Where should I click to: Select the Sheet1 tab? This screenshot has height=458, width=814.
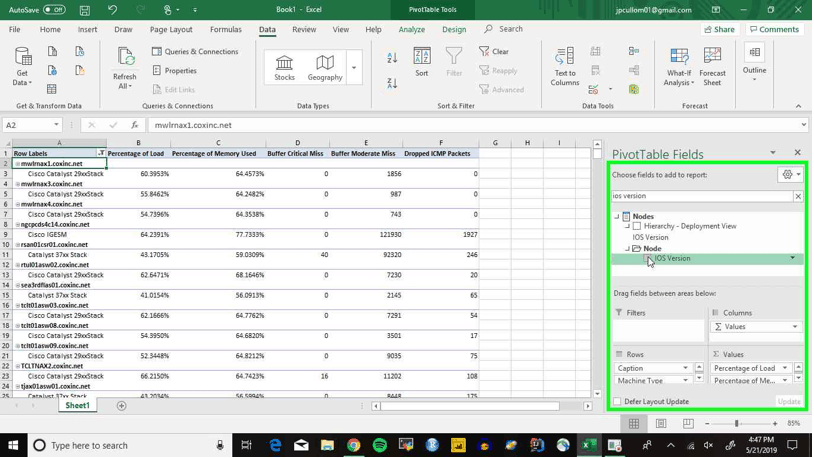77,406
